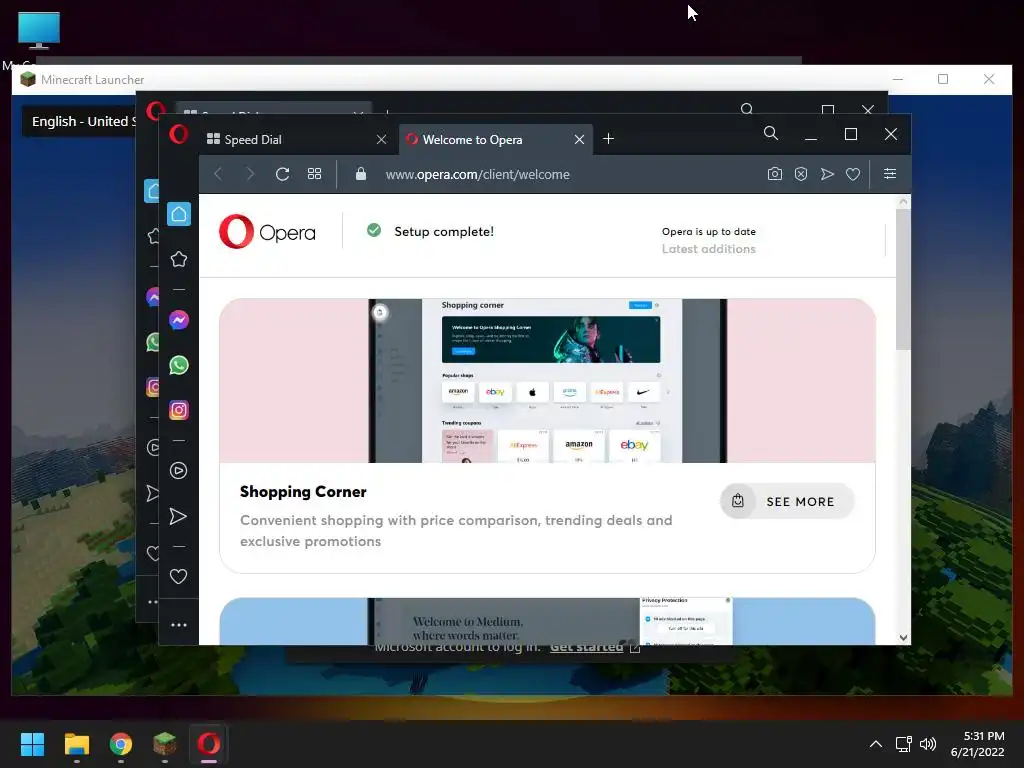Open Speed Dial start page grid icon
The image size is (1024, 768).
315,174
